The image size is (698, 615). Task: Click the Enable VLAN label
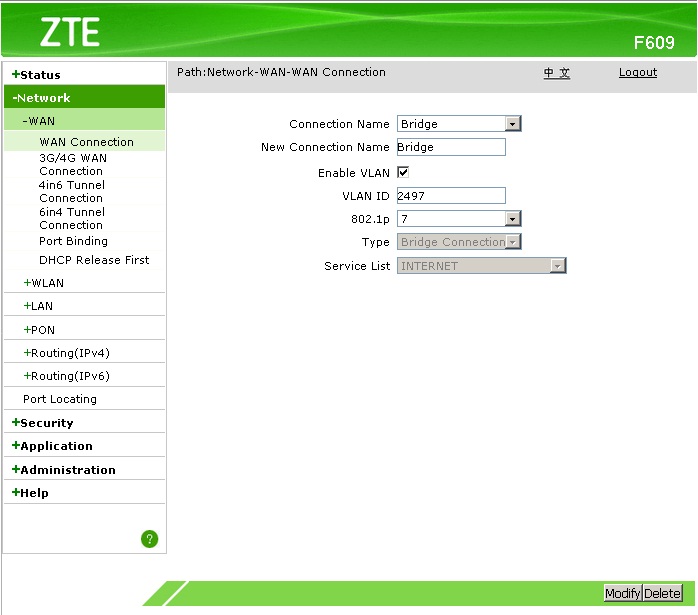pyautogui.click(x=353, y=173)
